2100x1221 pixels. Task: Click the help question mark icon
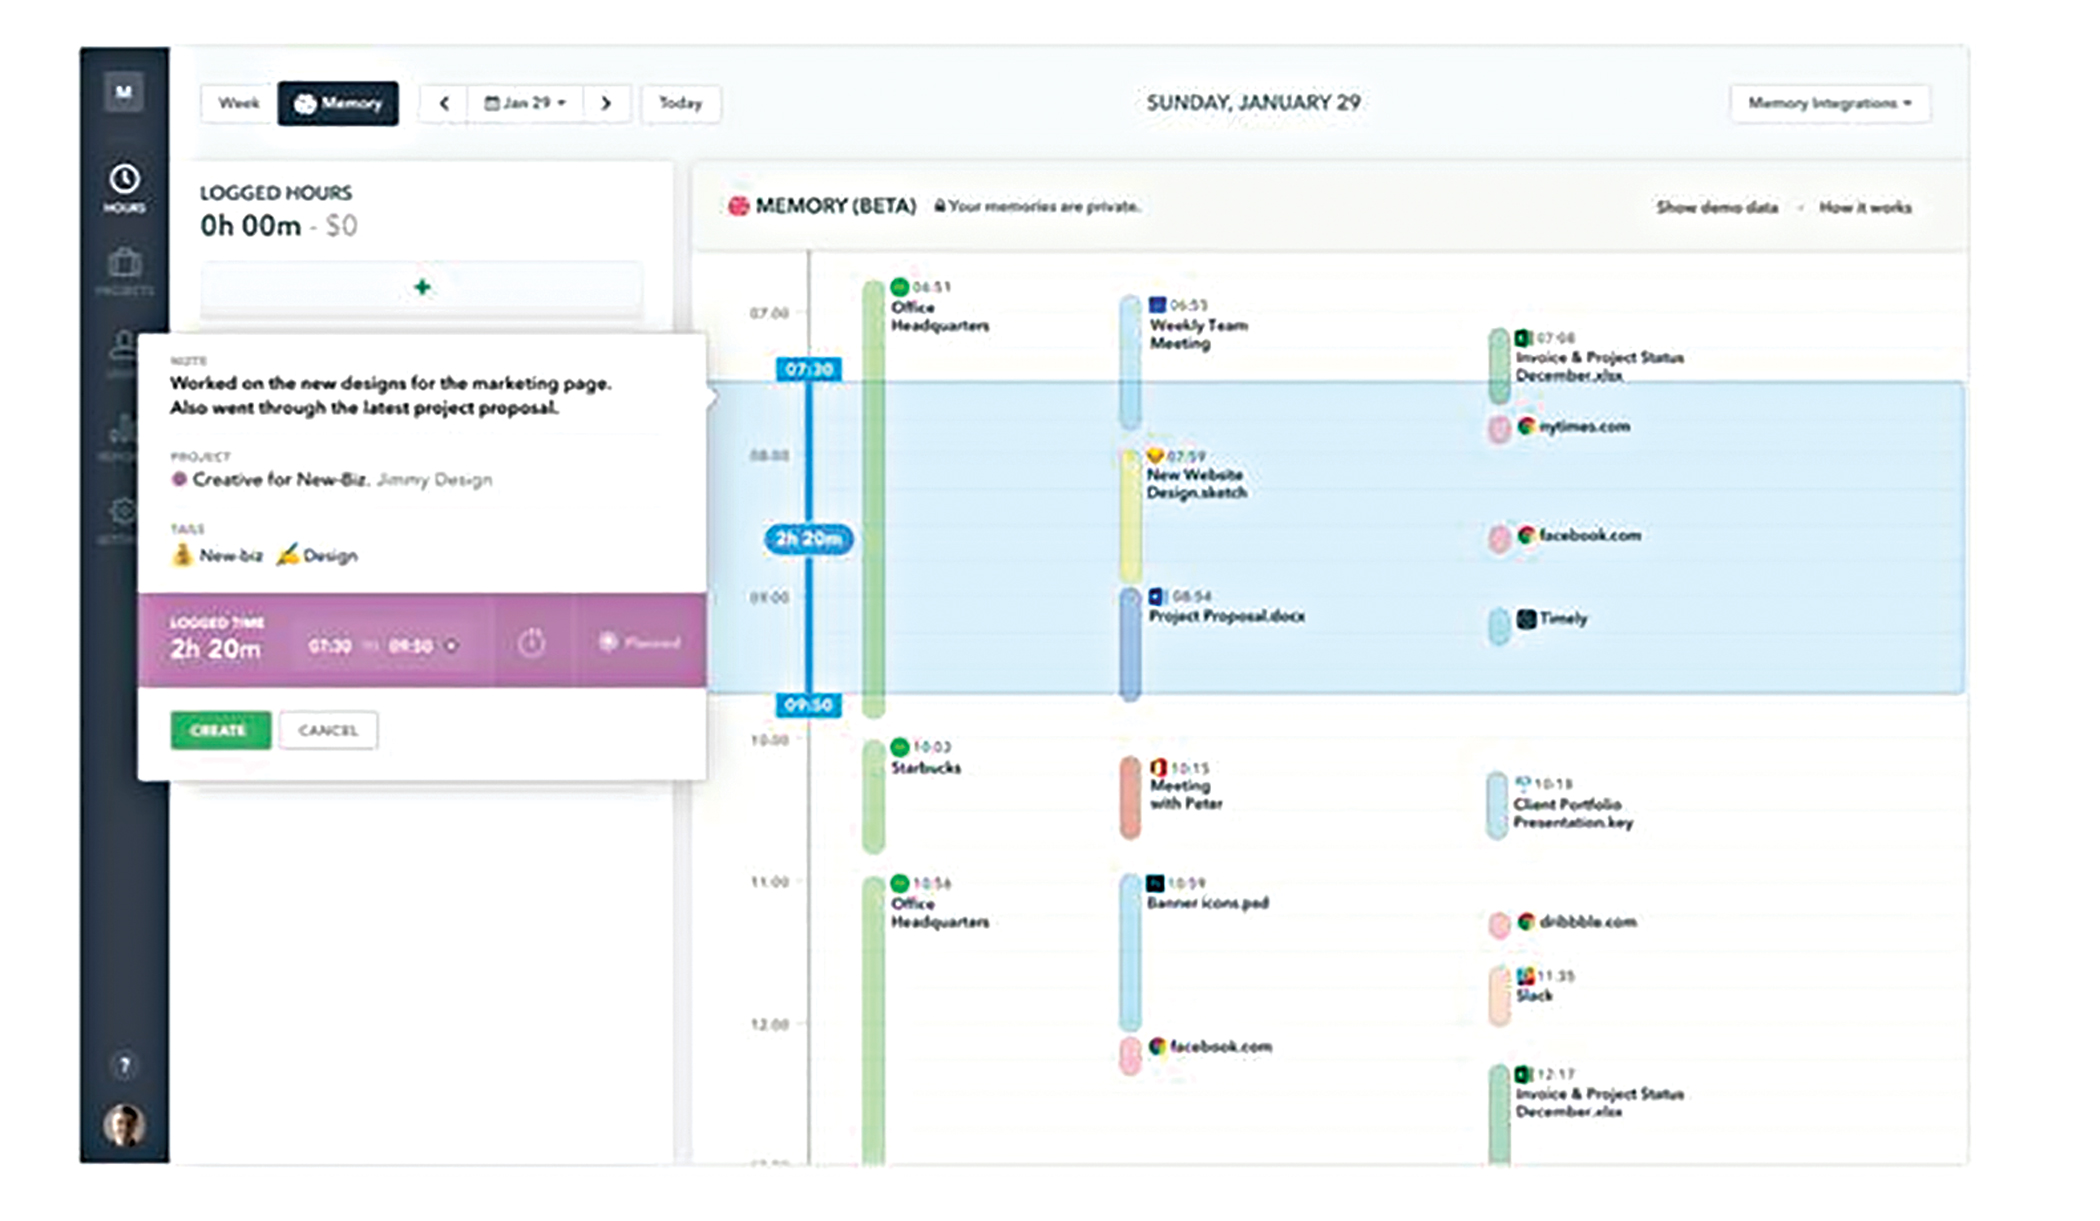[x=124, y=1065]
